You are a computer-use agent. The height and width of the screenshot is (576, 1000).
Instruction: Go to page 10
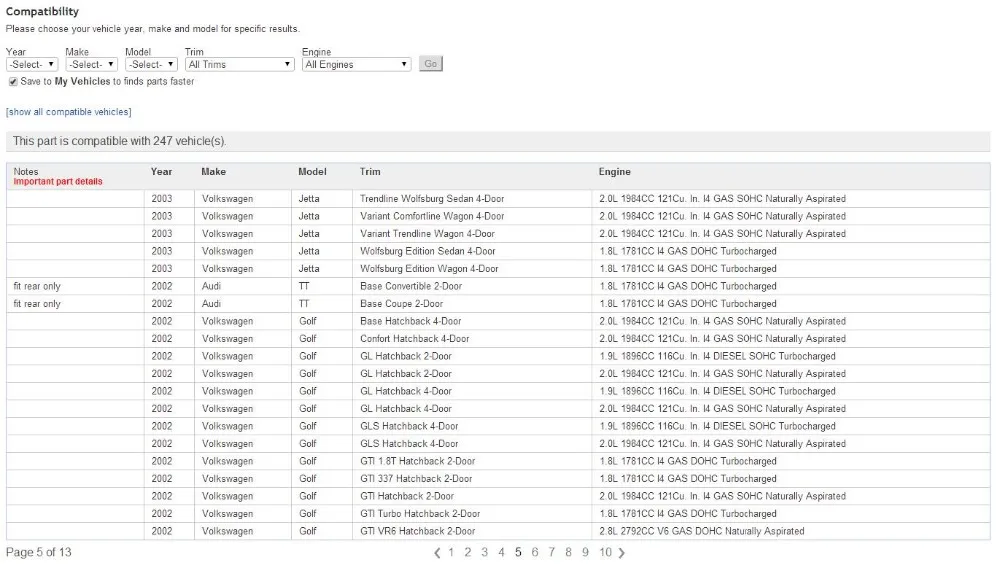pyautogui.click(x=605, y=552)
